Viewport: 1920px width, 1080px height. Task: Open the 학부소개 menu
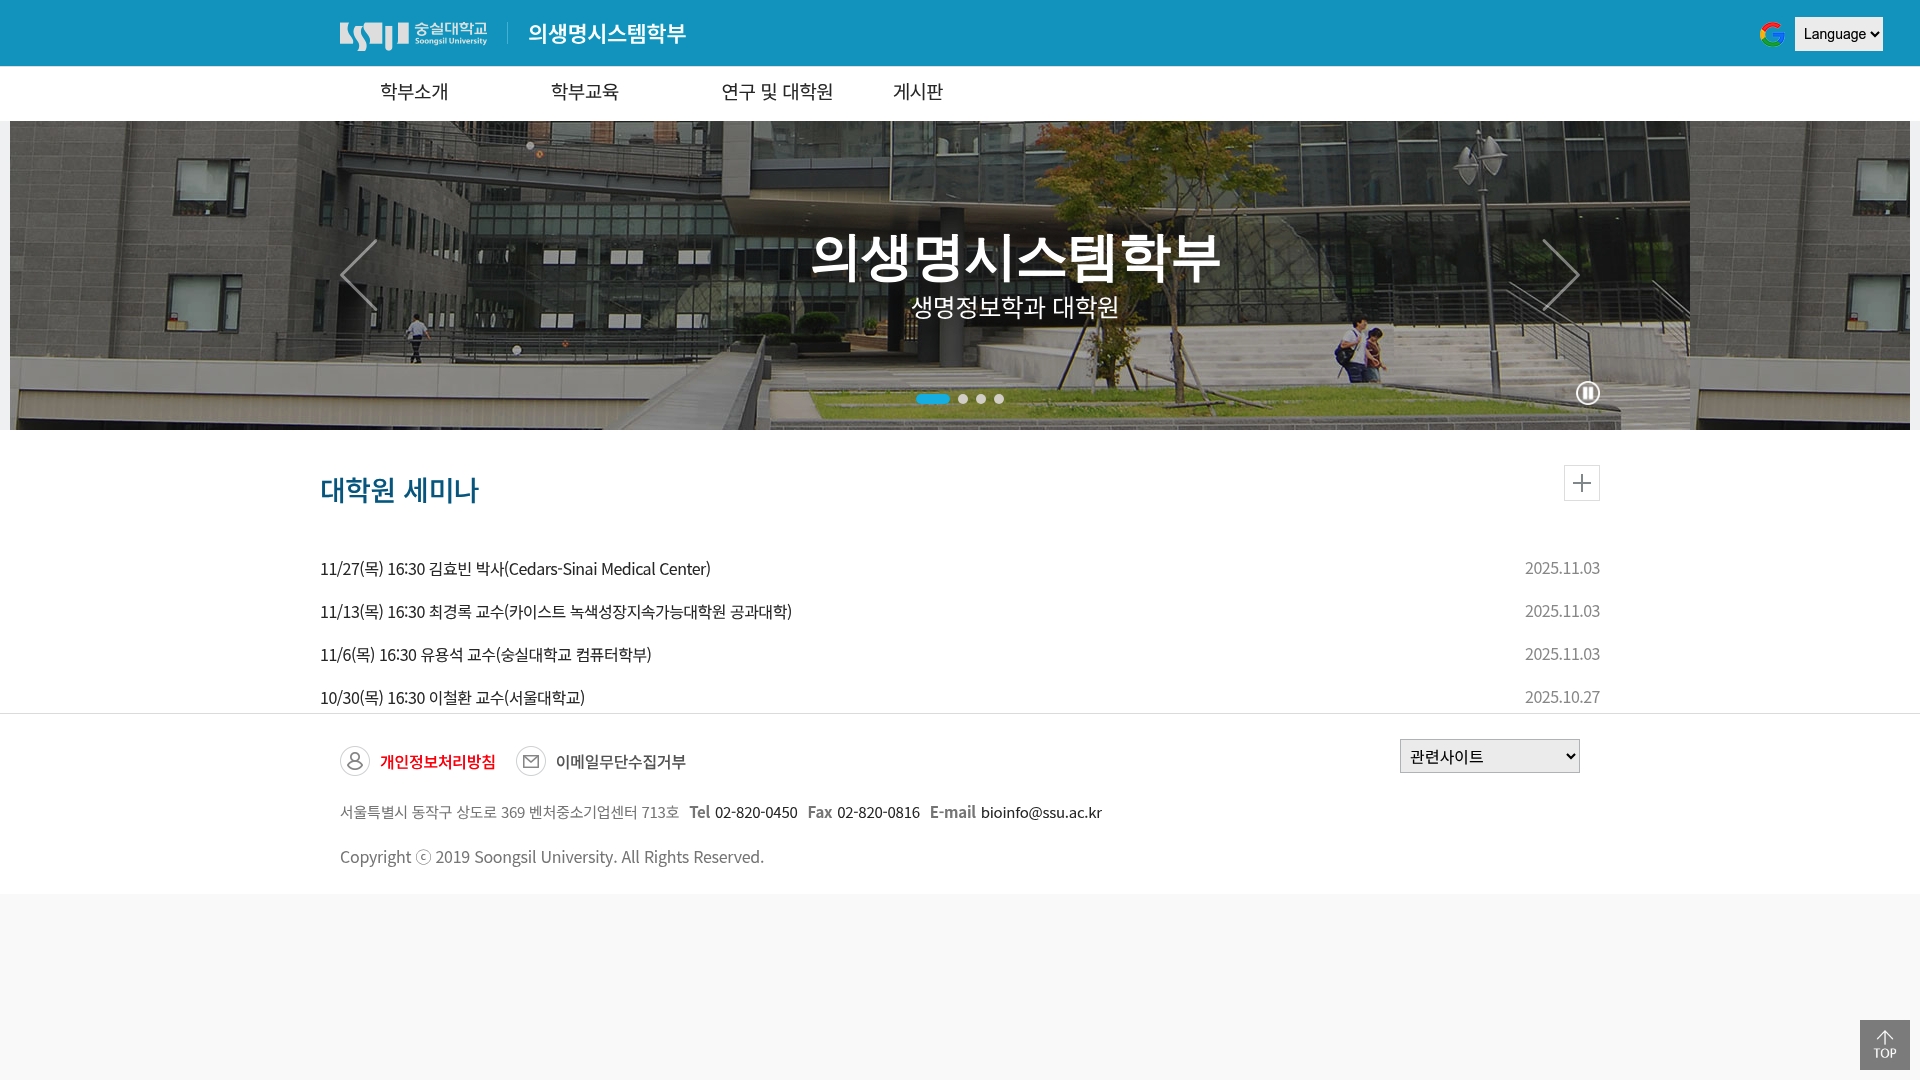[414, 92]
